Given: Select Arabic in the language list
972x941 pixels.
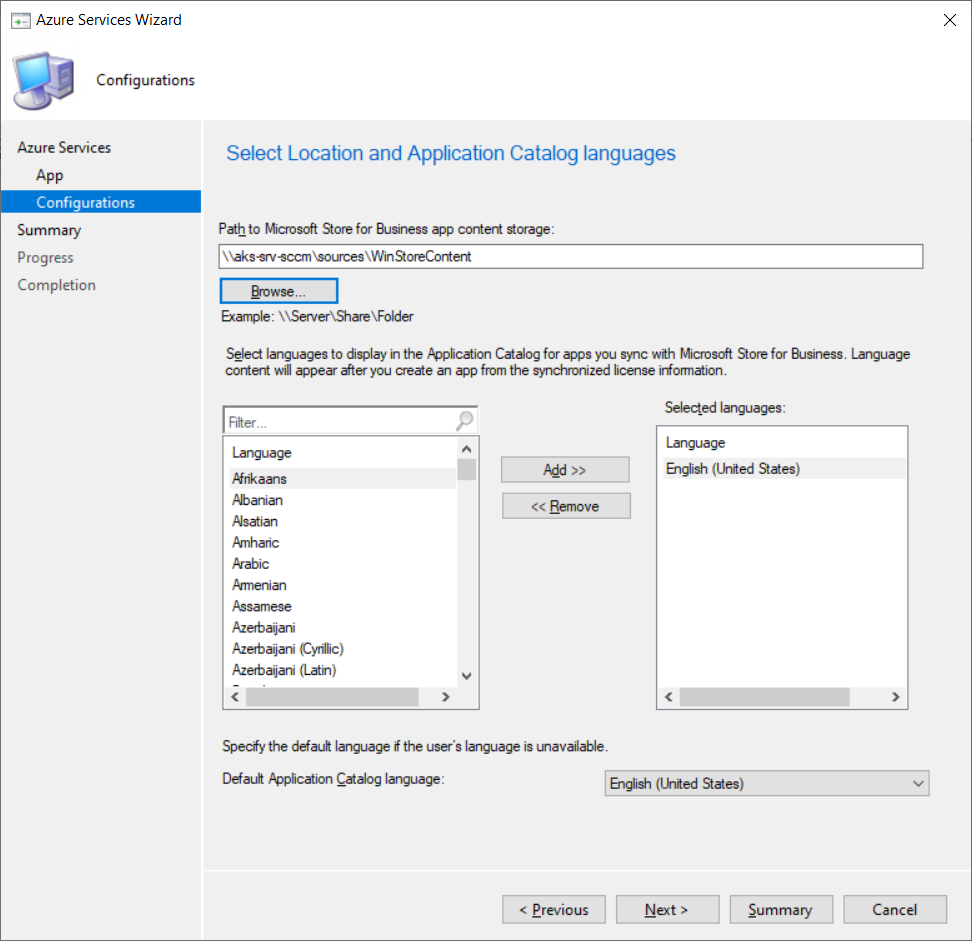Looking at the screenshot, I should pyautogui.click(x=251, y=564).
